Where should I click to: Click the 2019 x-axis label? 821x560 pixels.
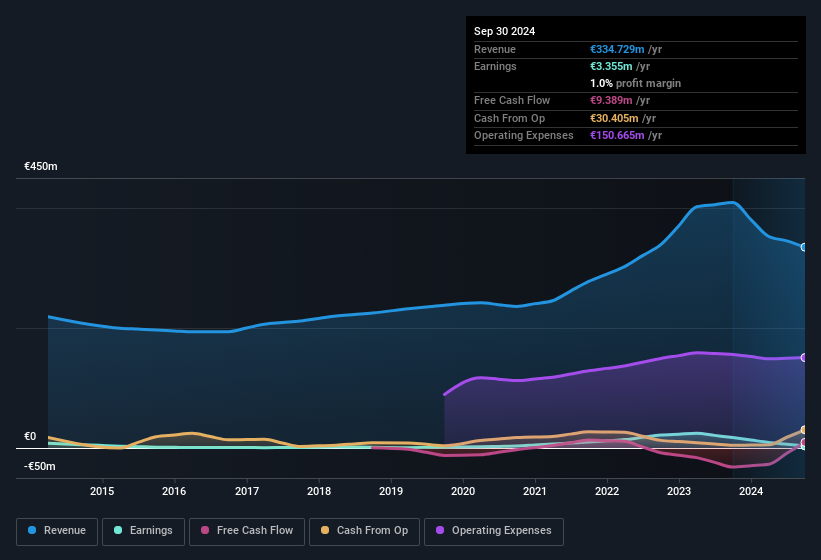click(x=391, y=491)
